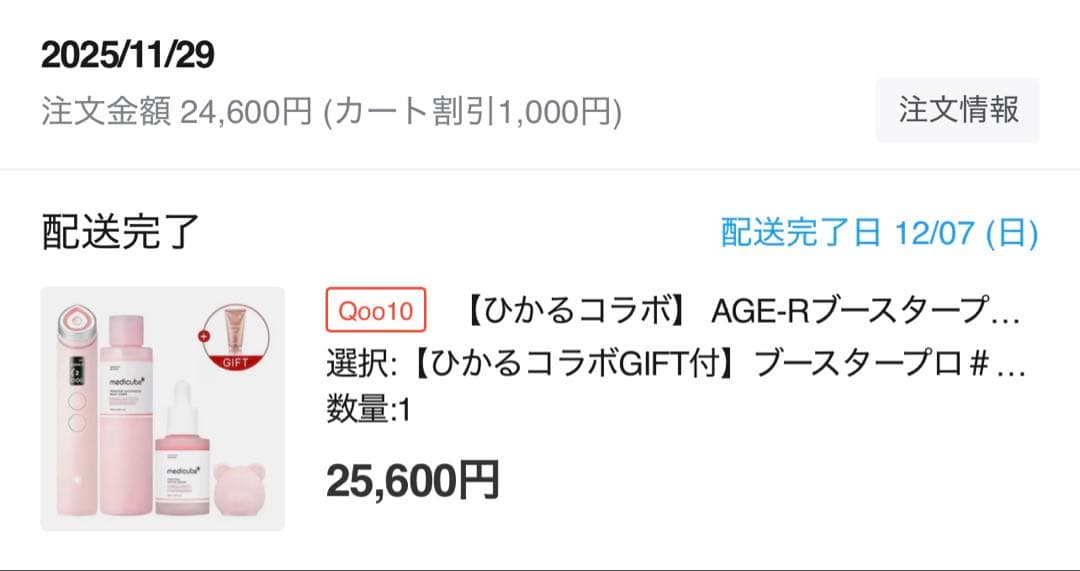Click the カート割引1,000円 discount note
Image resolution: width=1080 pixels, height=571 pixels.
[x=471, y=112]
